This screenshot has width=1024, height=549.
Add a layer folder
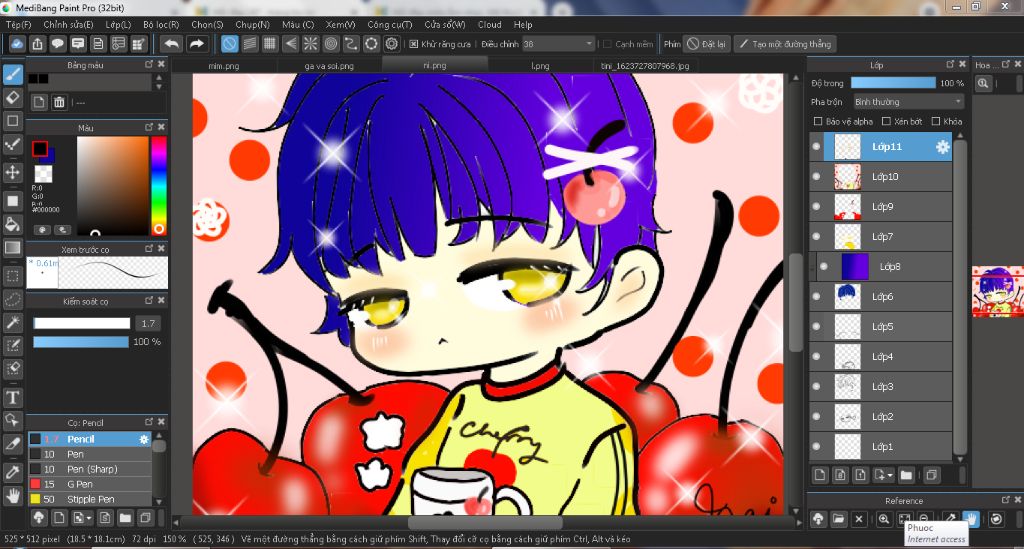coord(906,475)
